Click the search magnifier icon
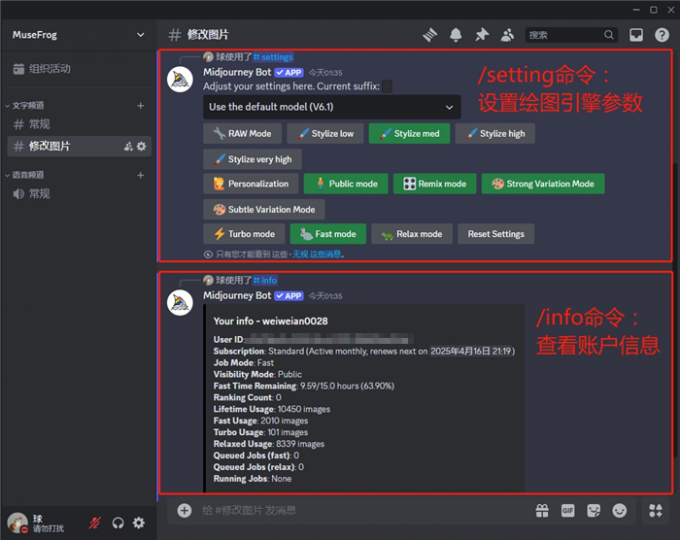The image size is (680, 540). 608,35
